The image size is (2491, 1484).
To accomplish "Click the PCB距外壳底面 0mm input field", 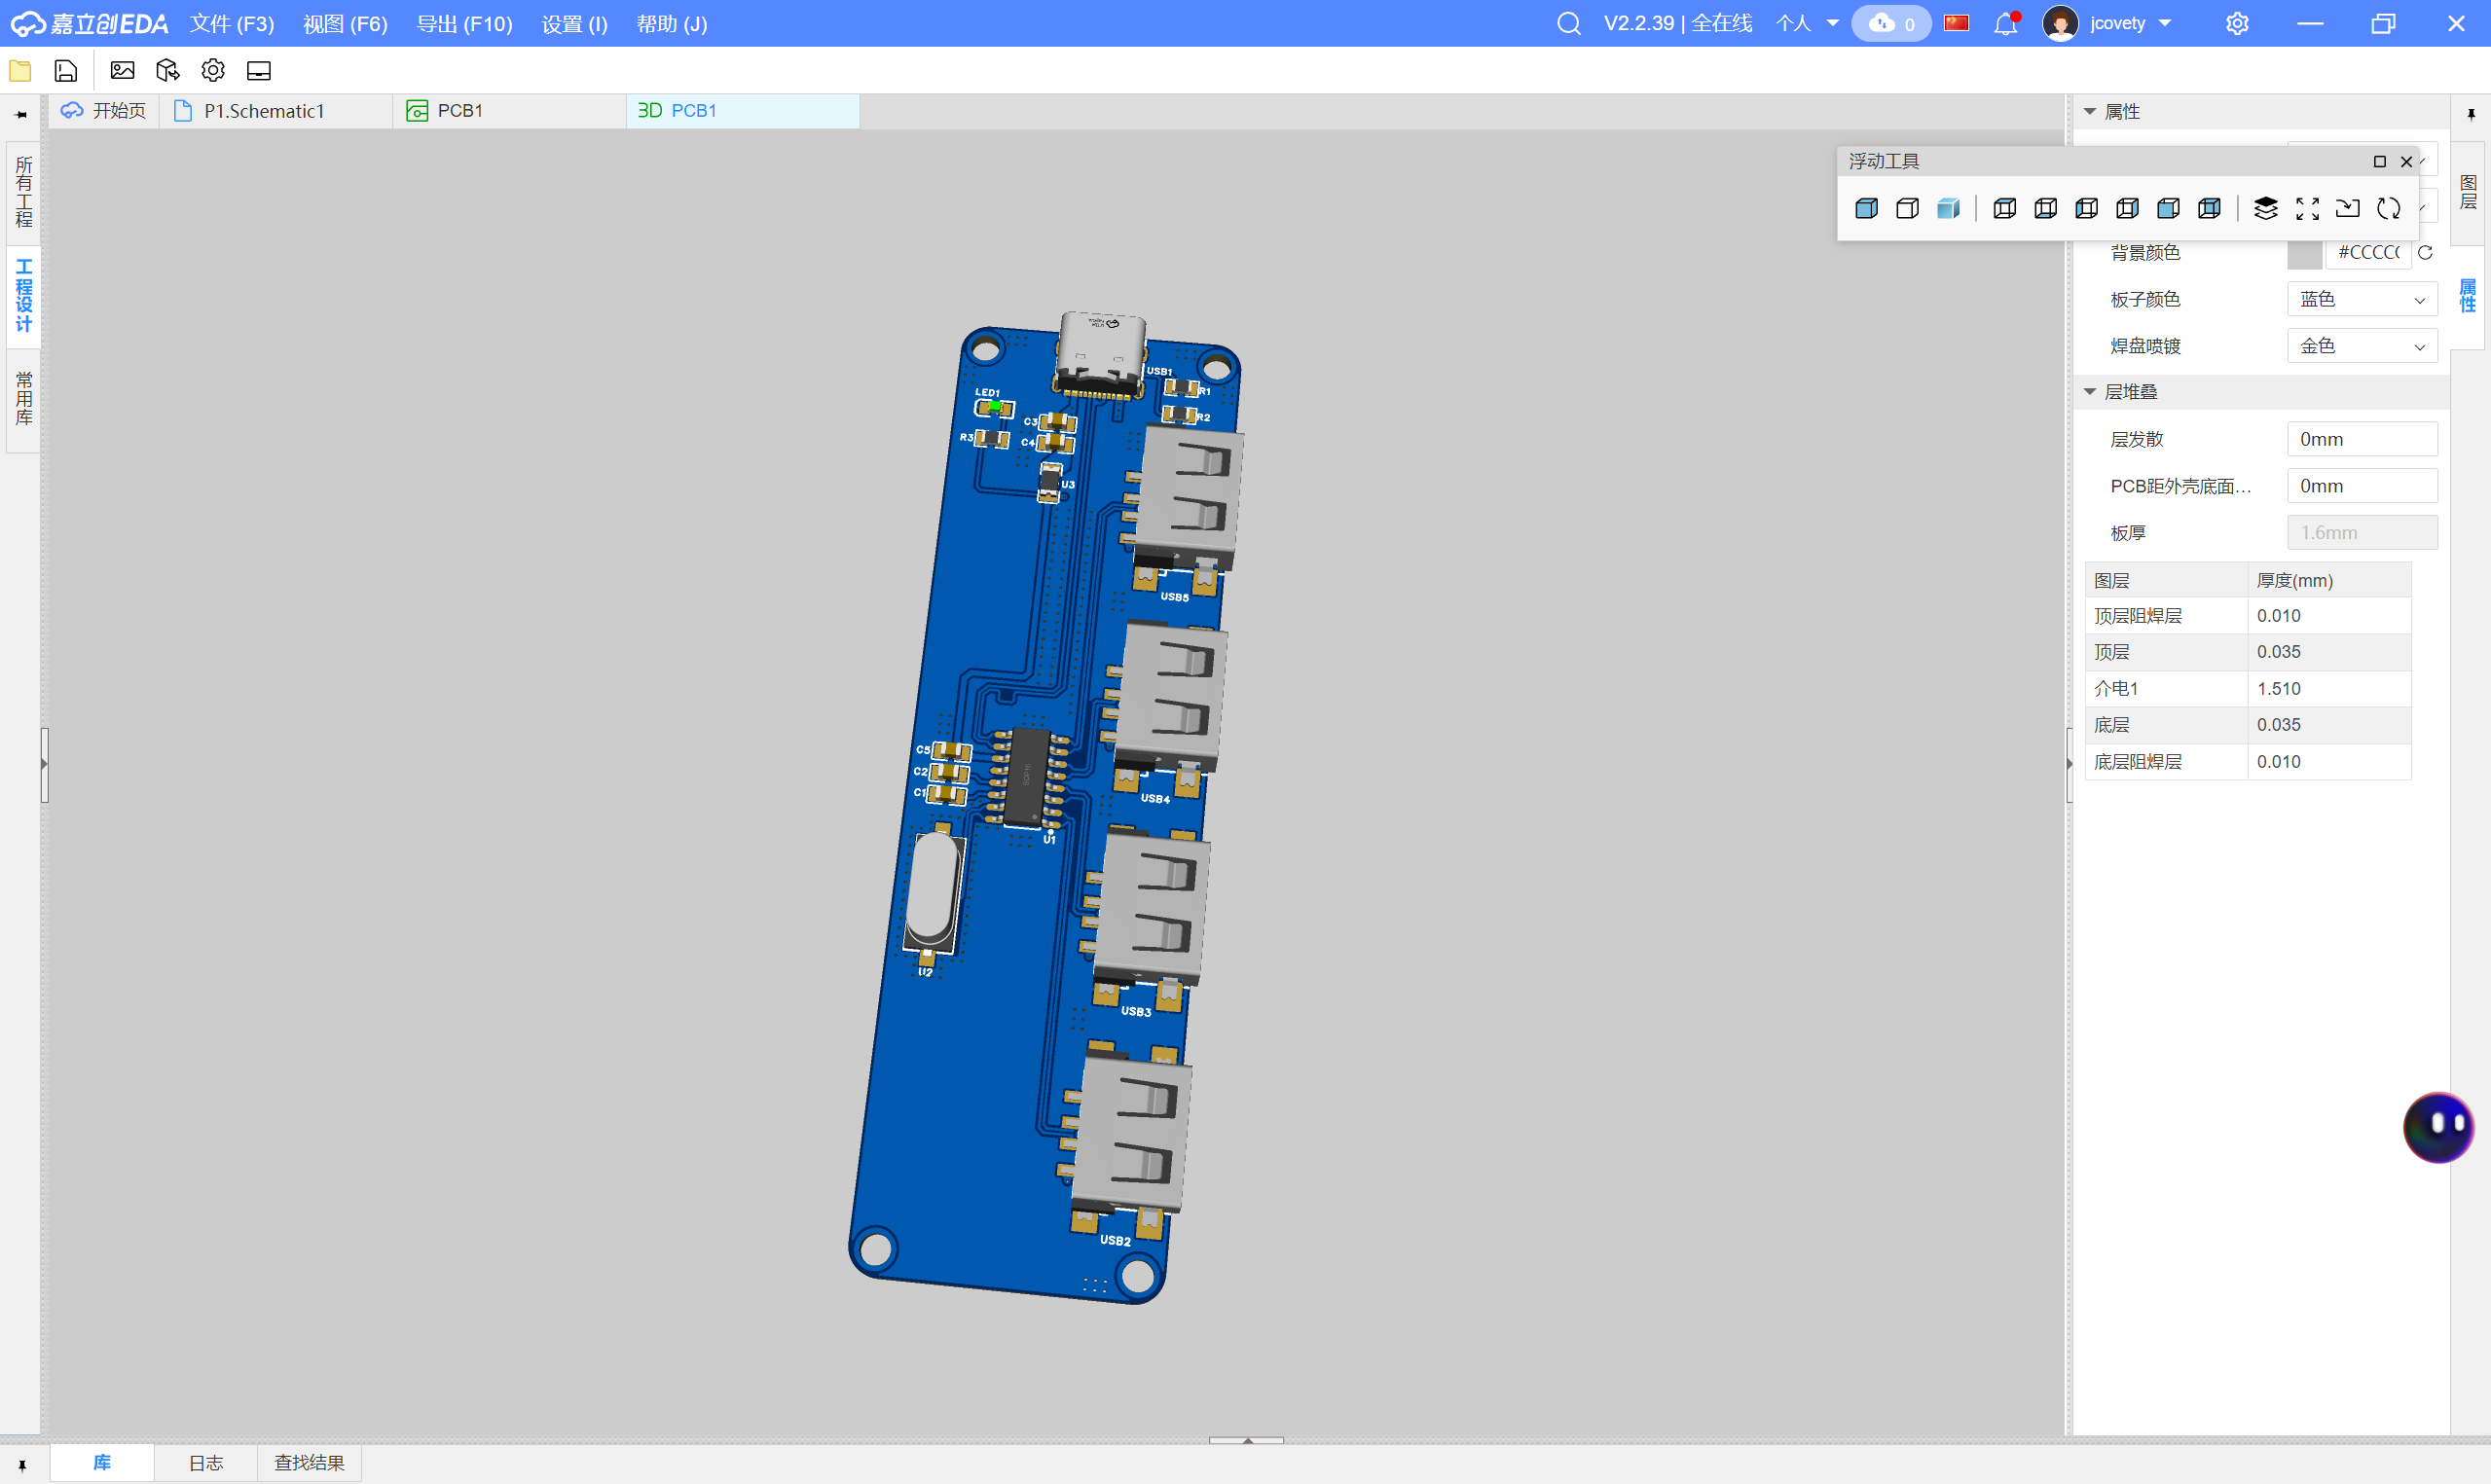I will click(x=2362, y=486).
